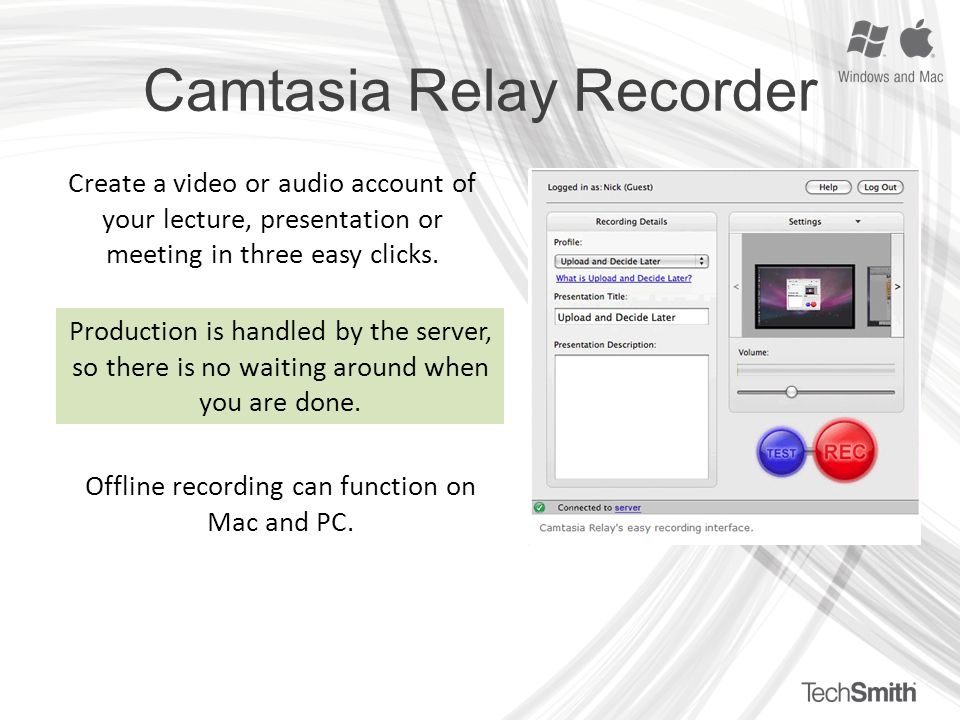Click the Windows logo icon

867,39
